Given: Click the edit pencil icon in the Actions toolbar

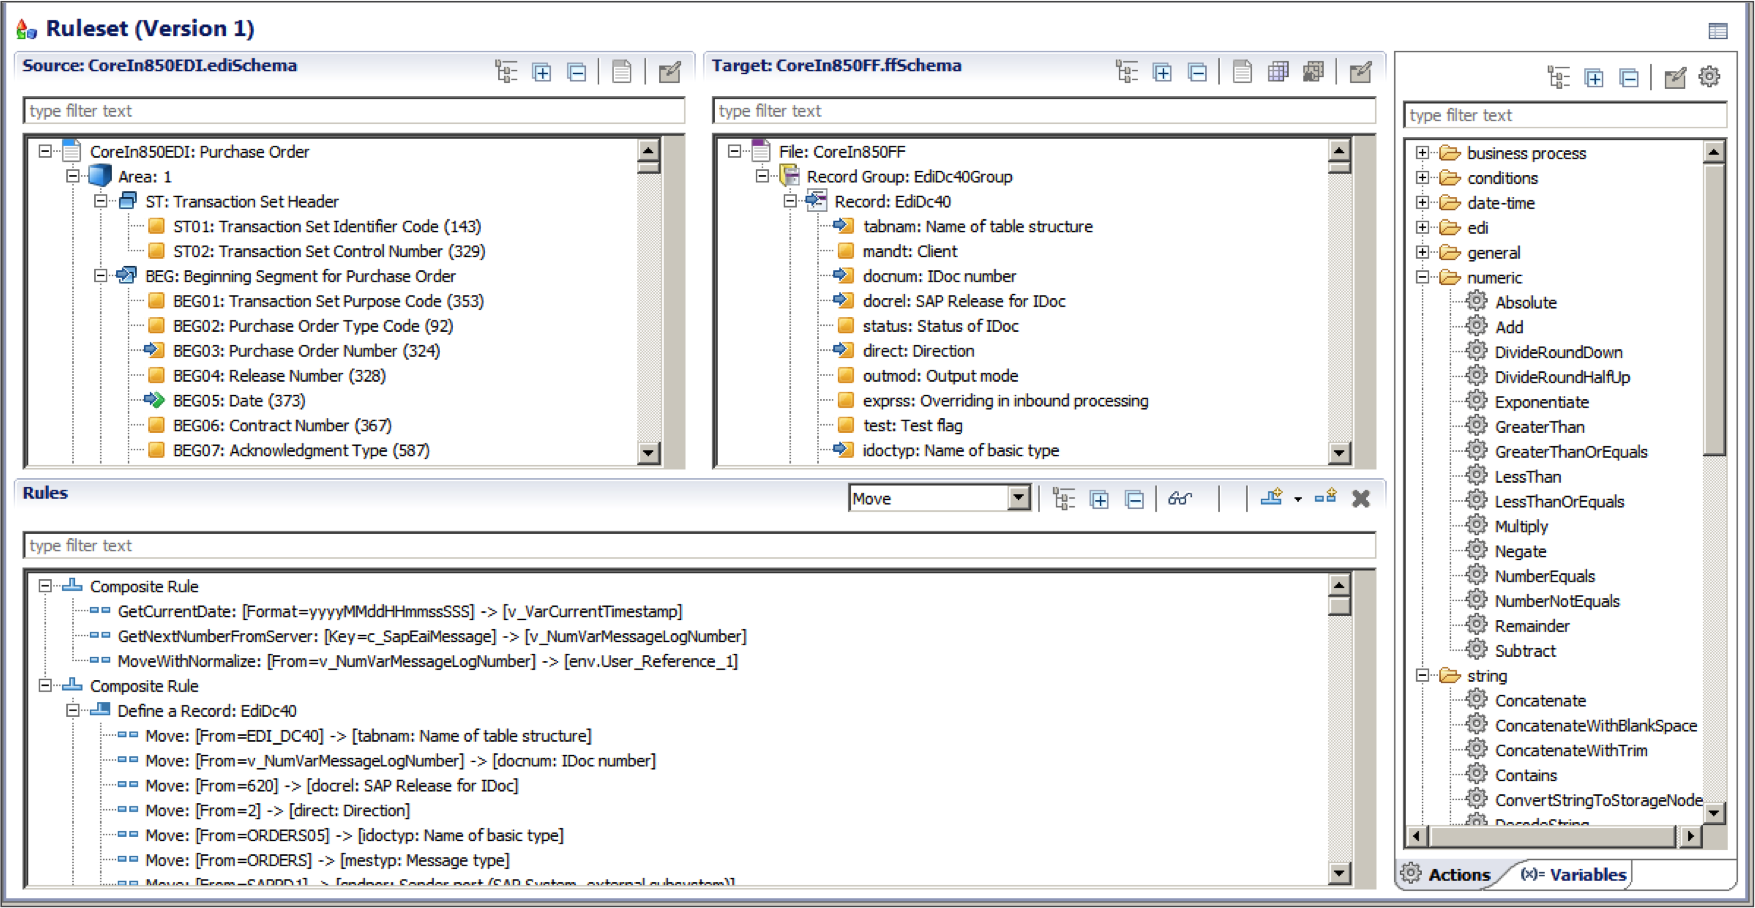Looking at the screenshot, I should coord(1675,77).
